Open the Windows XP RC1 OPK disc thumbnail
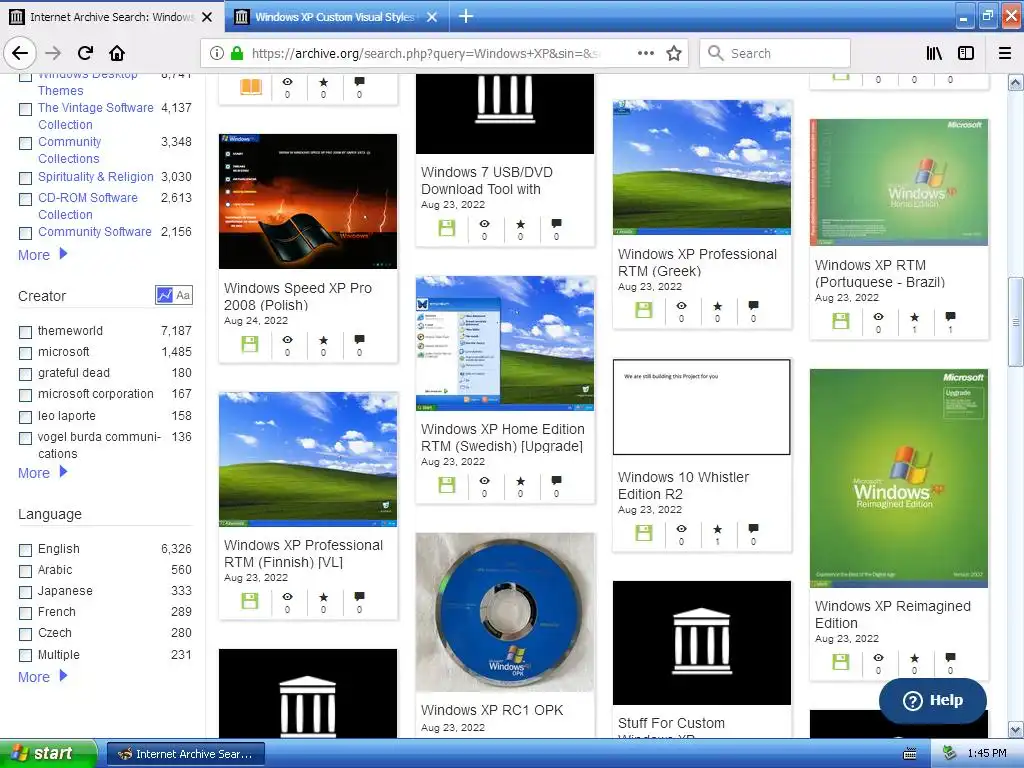Image resolution: width=1024 pixels, height=768 pixels. tap(505, 613)
